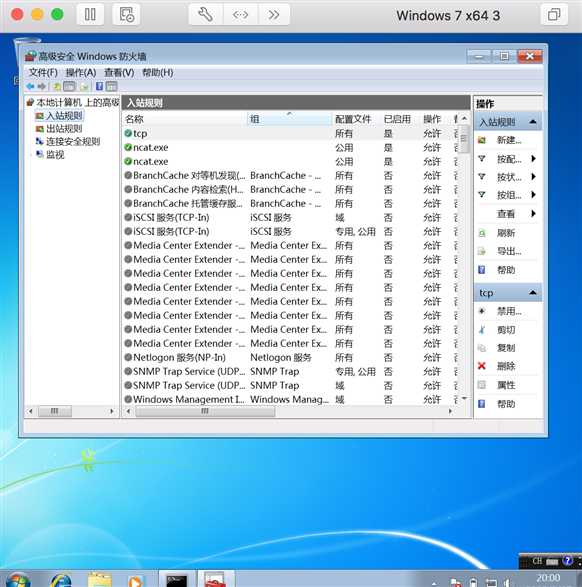
Task: Select Netlogon 服务(NP-In) rule
Action: click(290, 358)
